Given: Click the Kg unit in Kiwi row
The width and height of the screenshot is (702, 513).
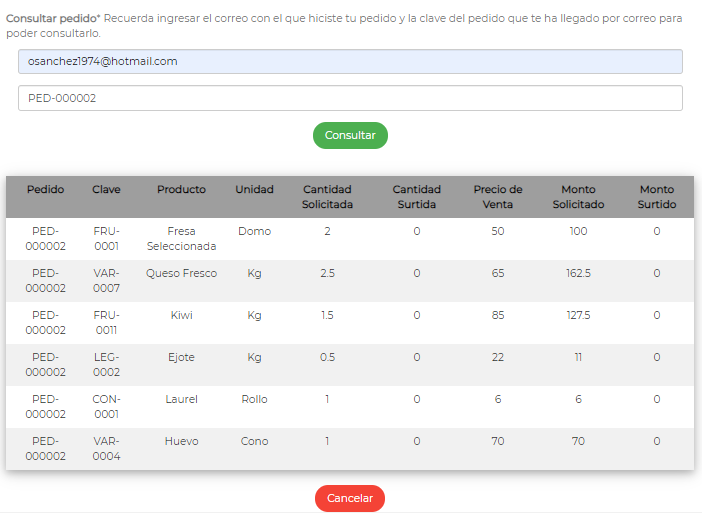Looking at the screenshot, I should (254, 315).
